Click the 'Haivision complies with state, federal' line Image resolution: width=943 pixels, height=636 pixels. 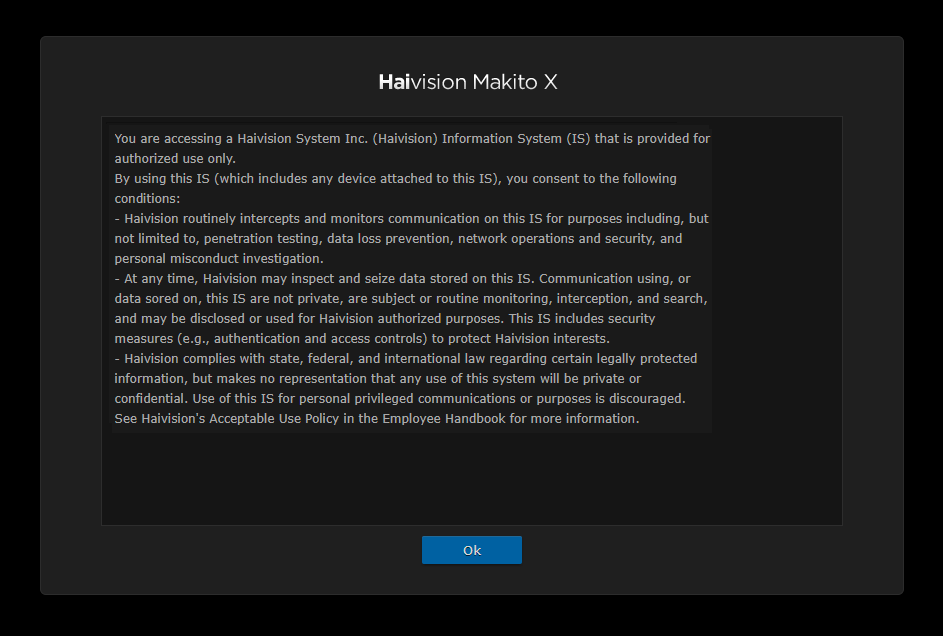[406, 358]
